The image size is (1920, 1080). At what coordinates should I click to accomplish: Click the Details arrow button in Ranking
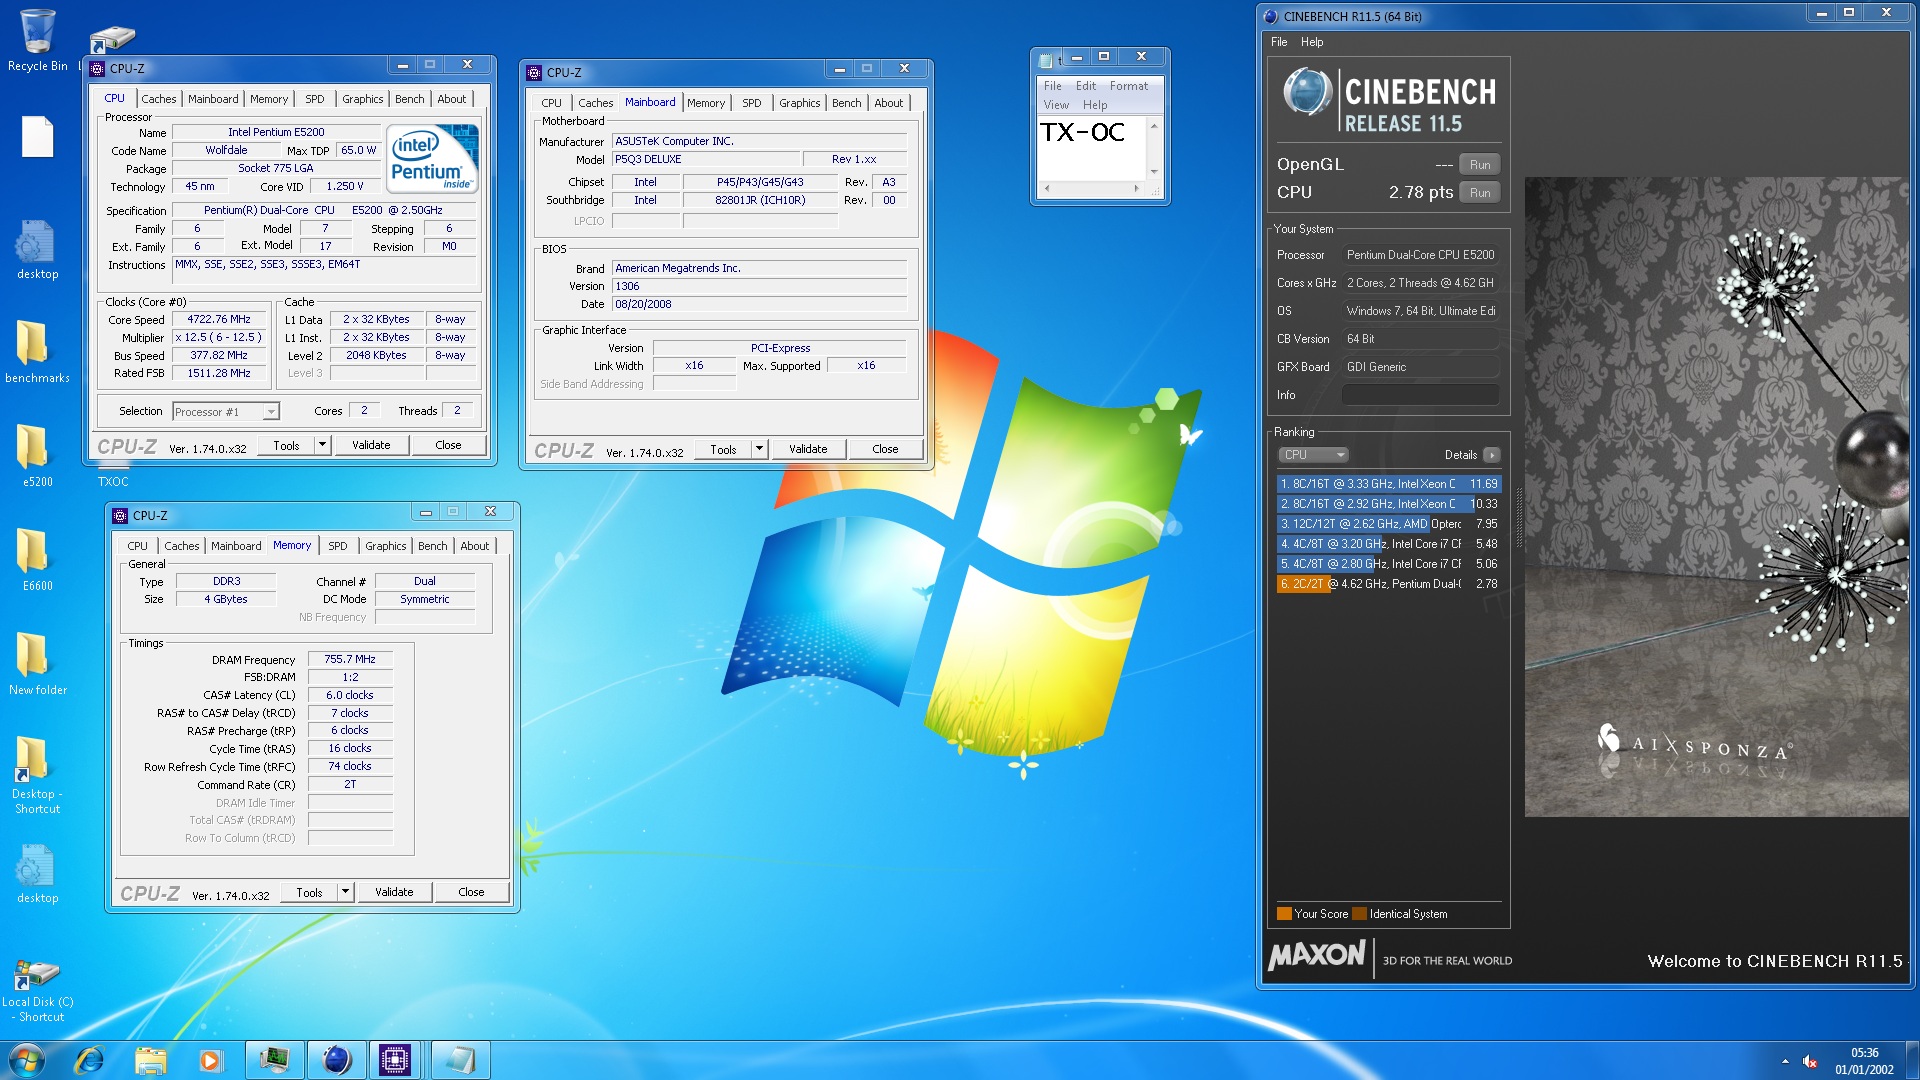tap(1491, 455)
